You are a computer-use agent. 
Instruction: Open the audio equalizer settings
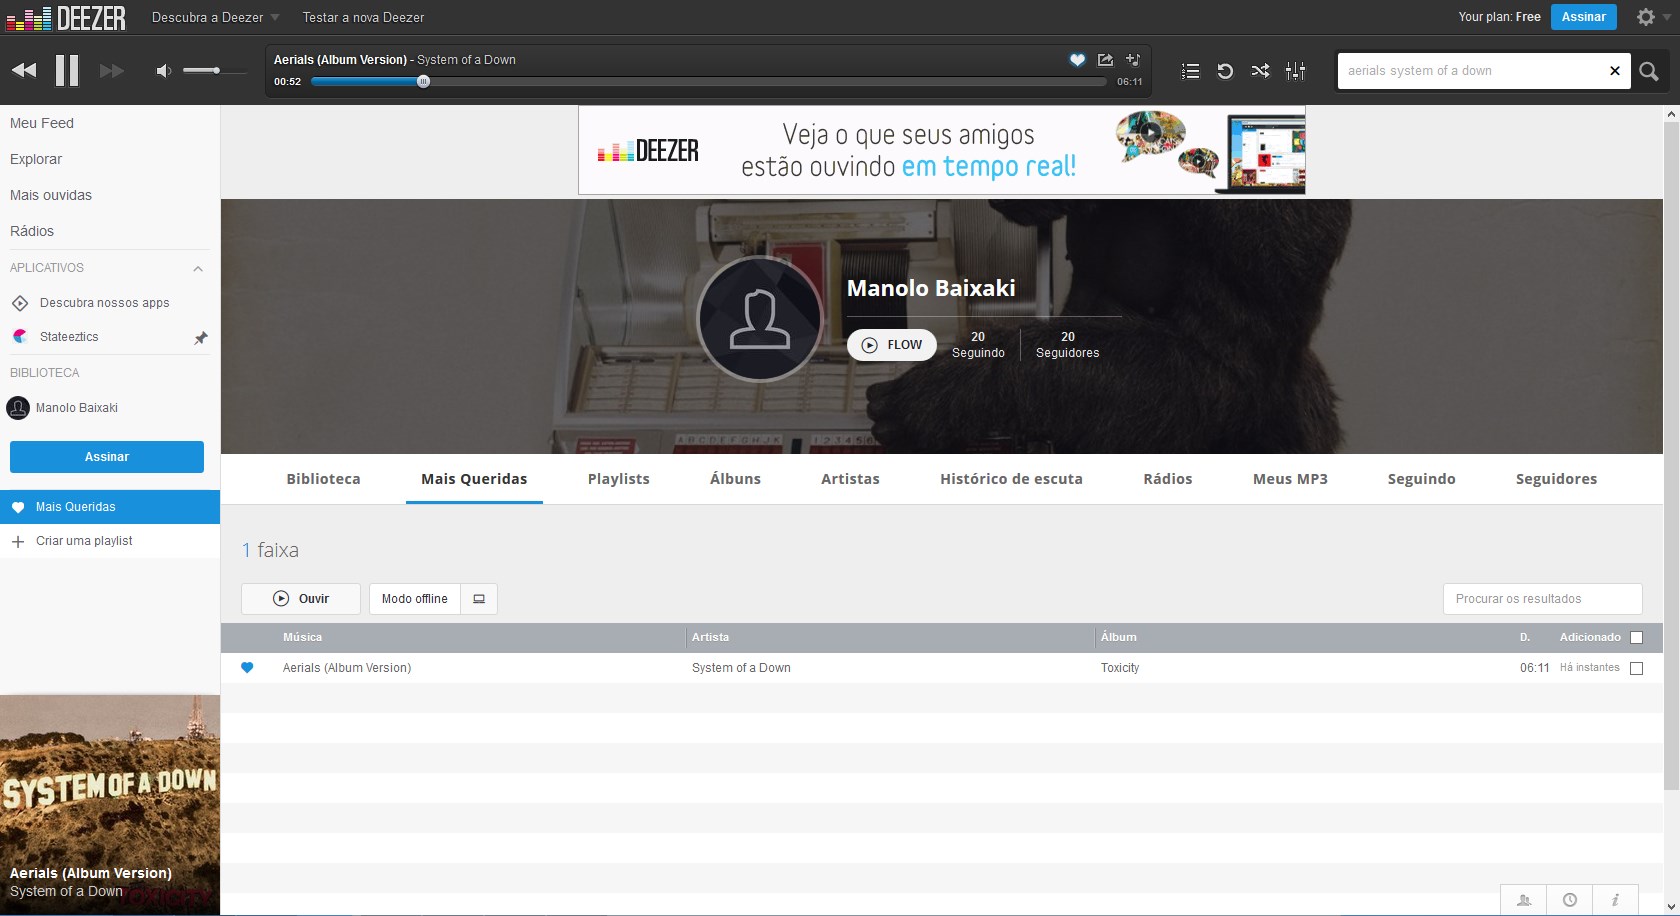(1295, 70)
